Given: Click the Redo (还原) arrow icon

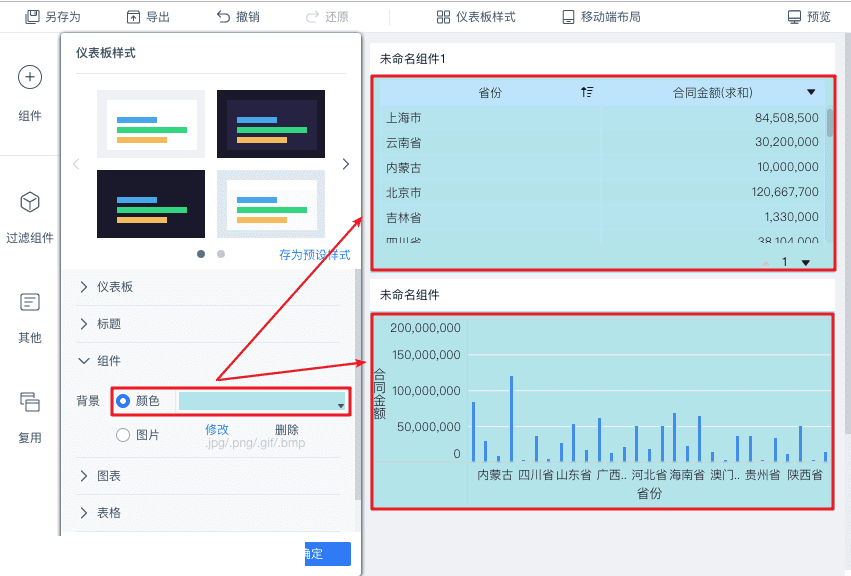Looking at the screenshot, I should point(312,17).
